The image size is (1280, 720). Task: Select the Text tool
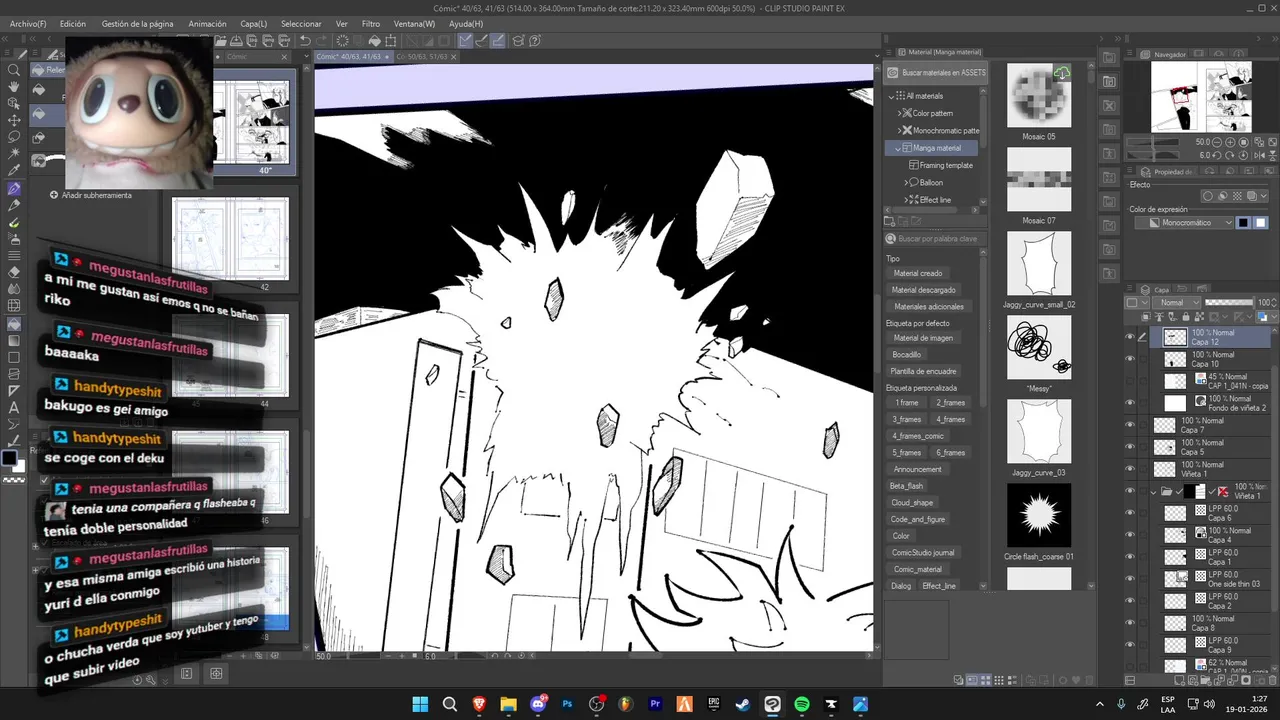tap(14, 408)
